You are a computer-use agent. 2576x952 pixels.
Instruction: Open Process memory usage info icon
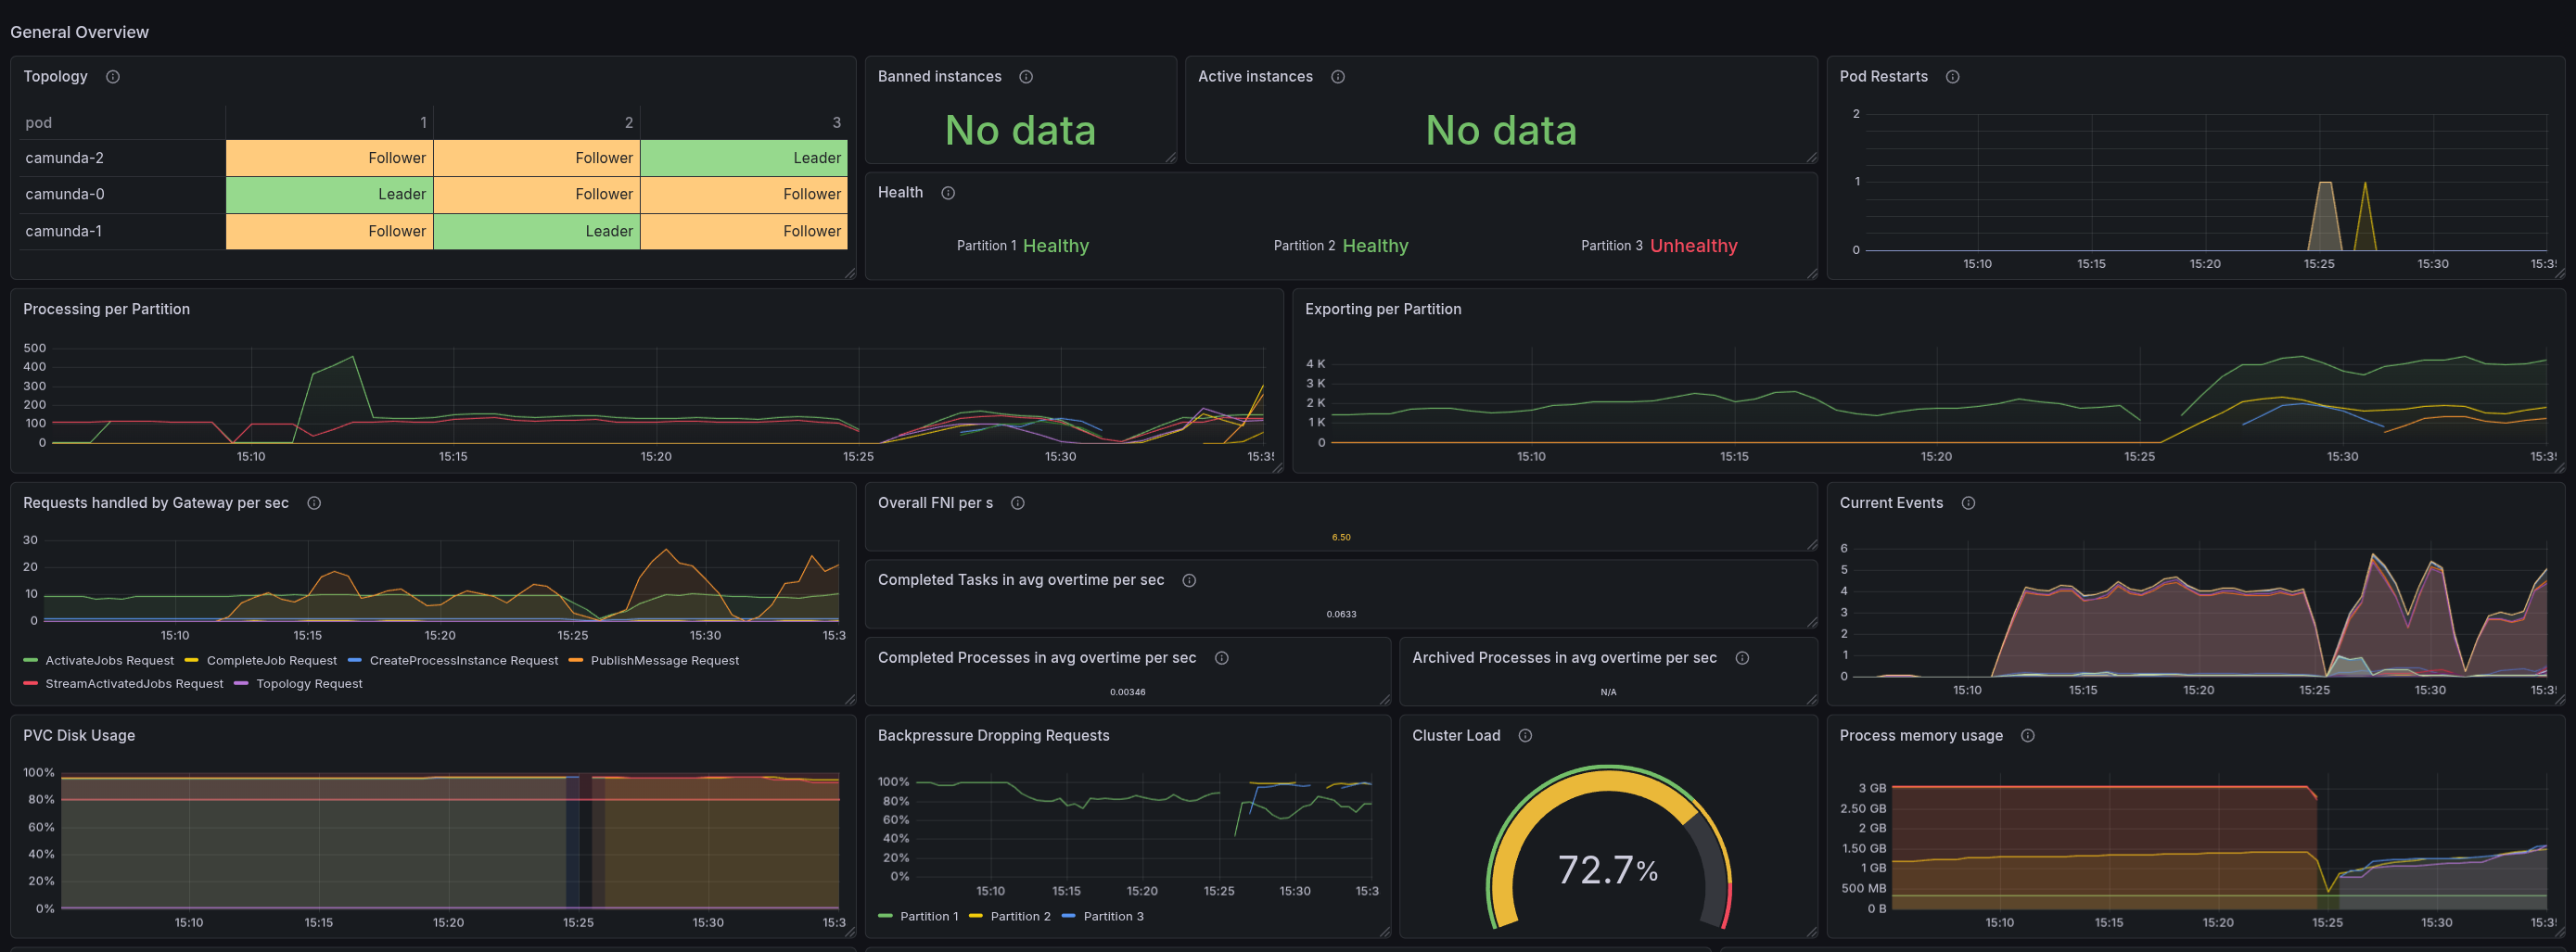[x=2028, y=736]
